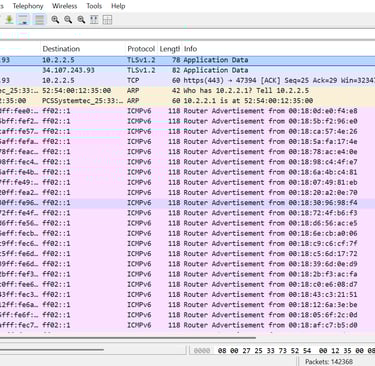
Task: Select ARP reply '10.2.2.1 is at 52:54:00:12:35:00'
Action: pos(187,101)
